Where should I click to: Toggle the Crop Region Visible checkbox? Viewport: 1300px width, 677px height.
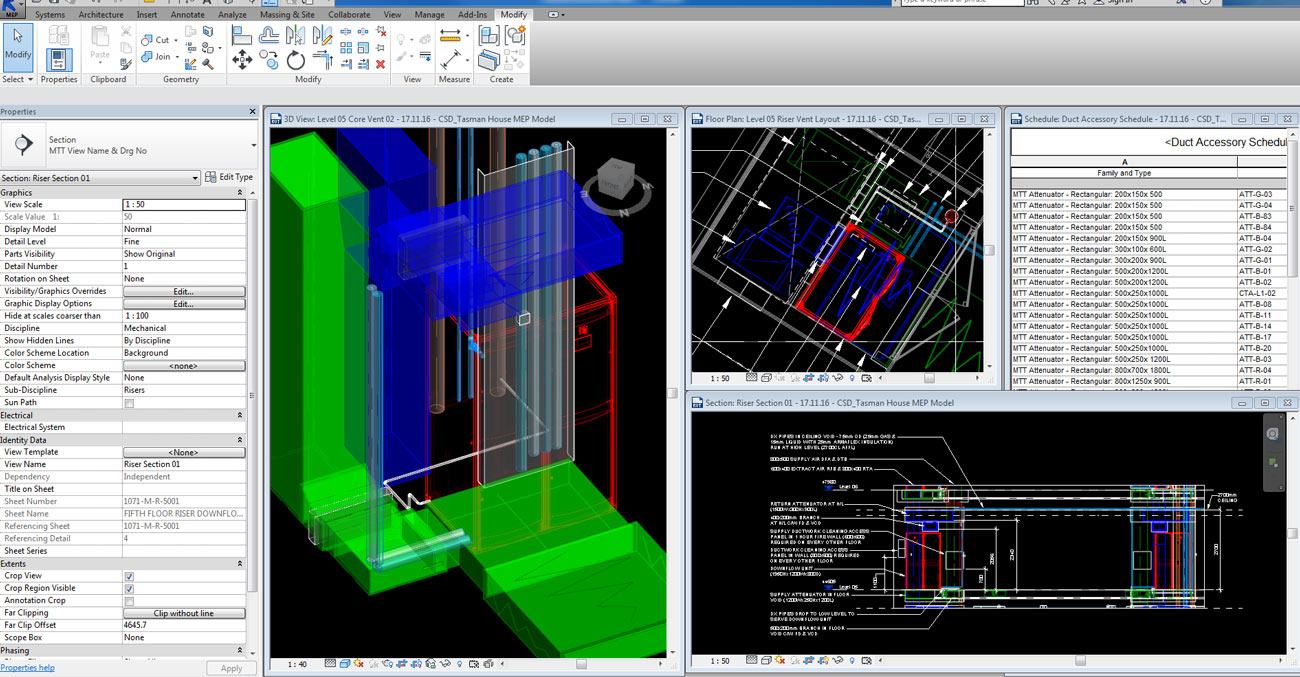129,589
